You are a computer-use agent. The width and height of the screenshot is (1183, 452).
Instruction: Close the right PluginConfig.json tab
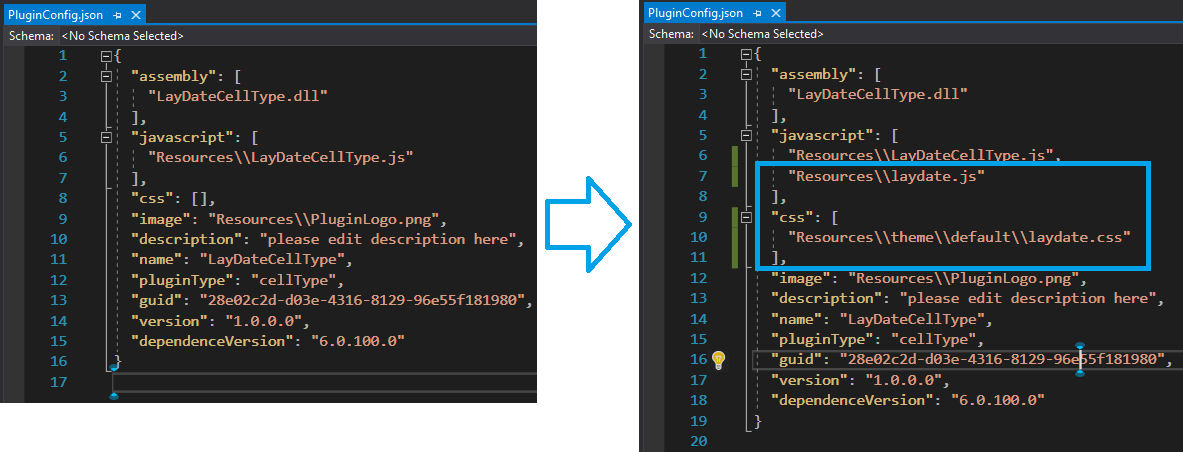click(776, 14)
